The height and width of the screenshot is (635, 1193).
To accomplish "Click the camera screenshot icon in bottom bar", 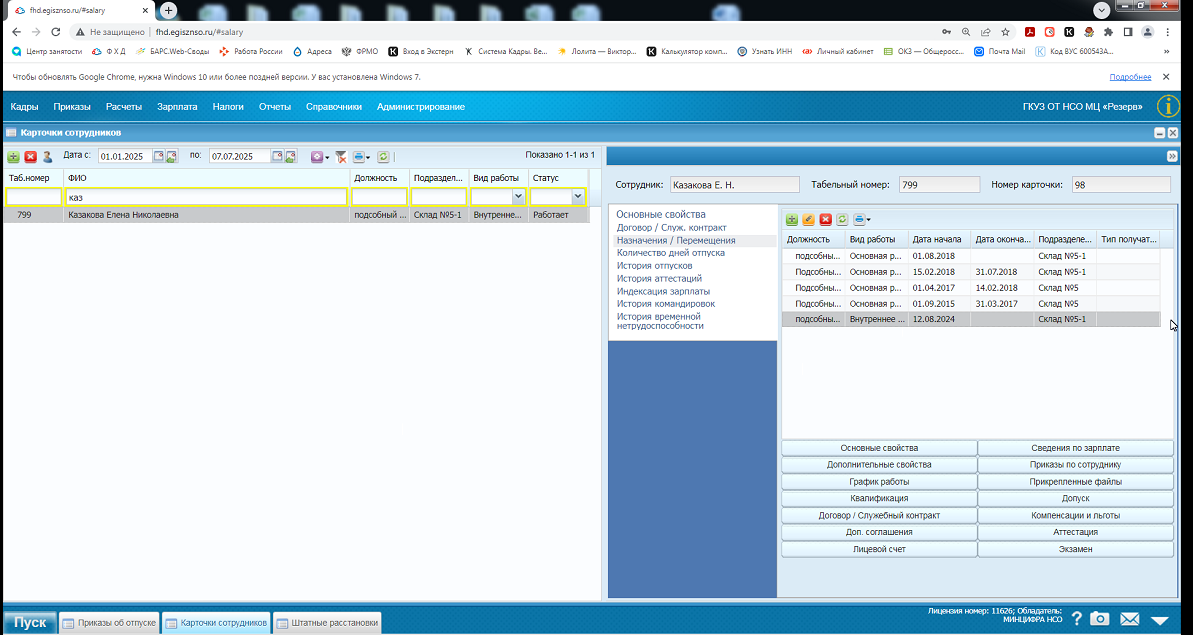I will click(x=1099, y=619).
